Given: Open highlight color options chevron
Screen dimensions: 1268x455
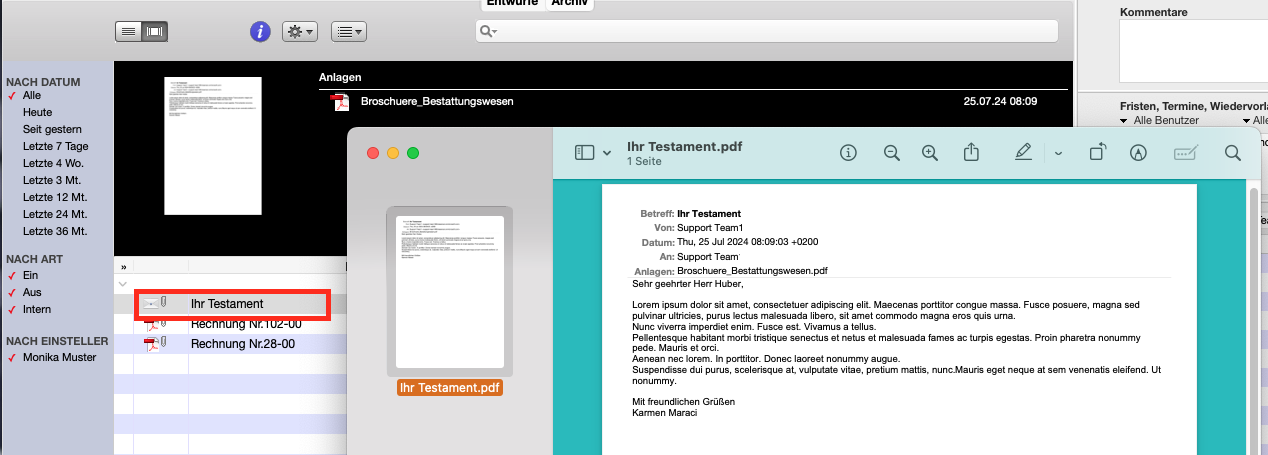Looking at the screenshot, I should pyautogui.click(x=1058, y=153).
